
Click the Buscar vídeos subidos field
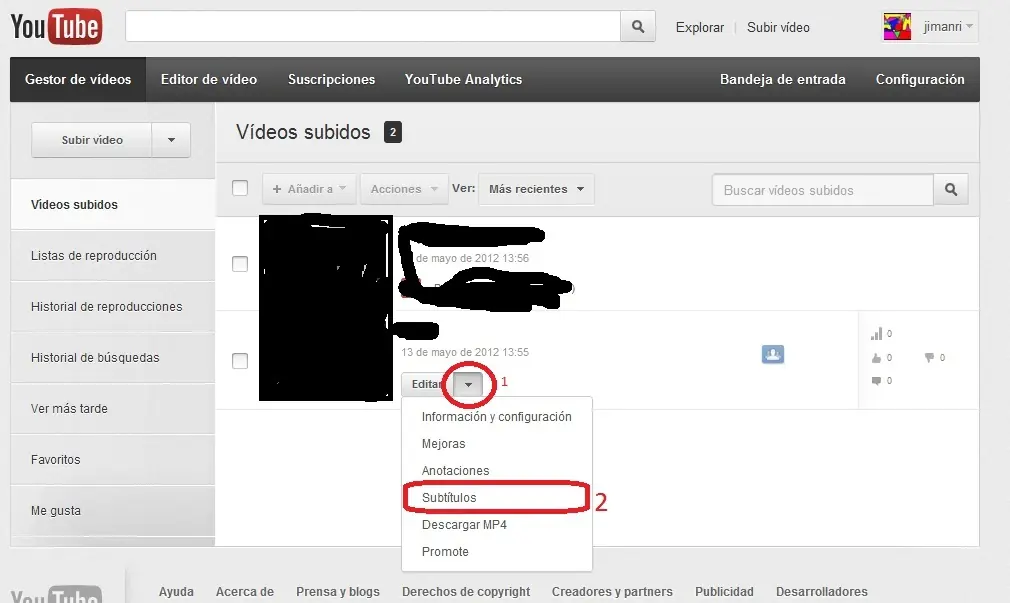click(x=823, y=190)
